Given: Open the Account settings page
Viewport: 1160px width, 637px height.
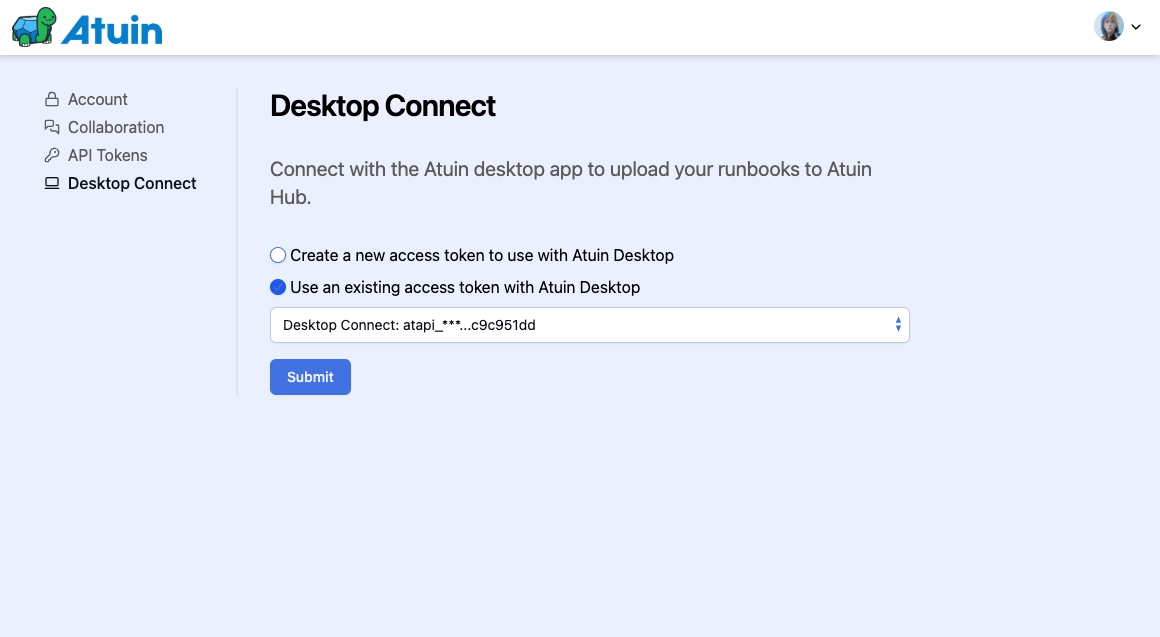Looking at the screenshot, I should point(98,99).
